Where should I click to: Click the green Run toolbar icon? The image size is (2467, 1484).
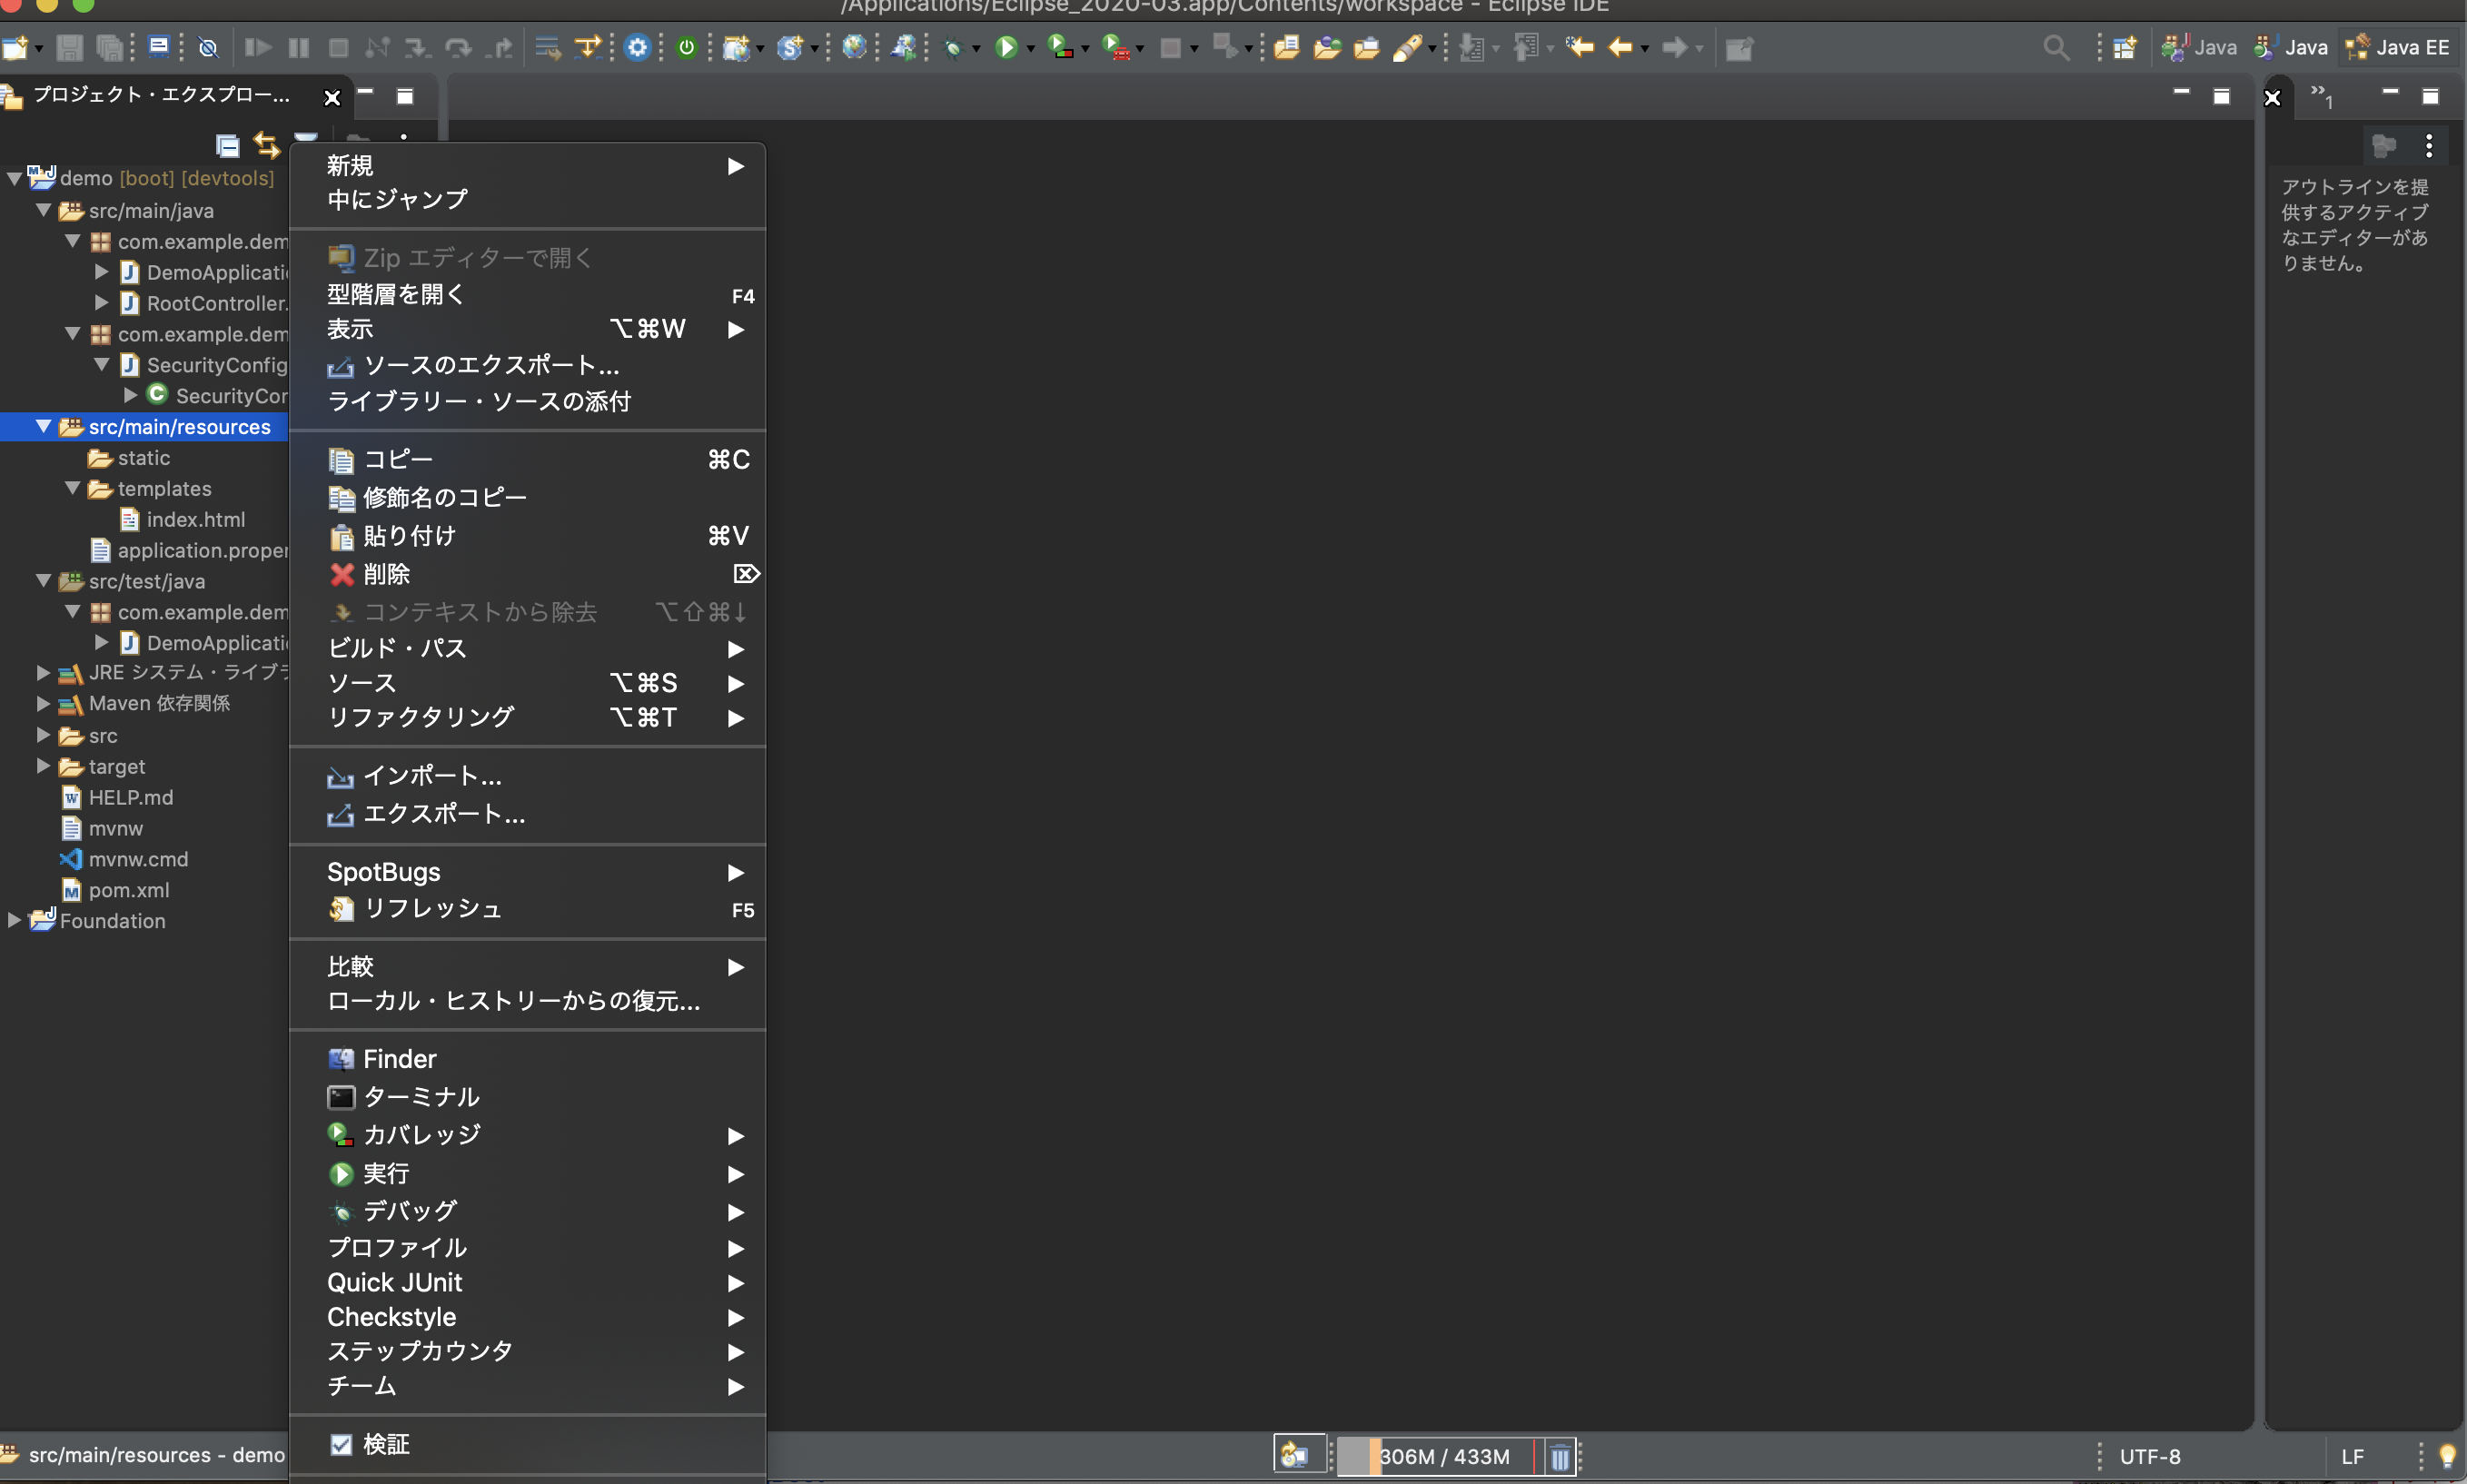click(x=1007, y=47)
